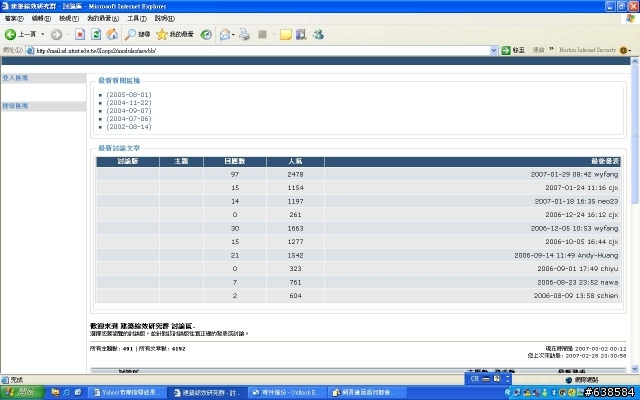The width and height of the screenshot is (640, 400).
Task: Open the Home page icon
Action: [112, 35]
